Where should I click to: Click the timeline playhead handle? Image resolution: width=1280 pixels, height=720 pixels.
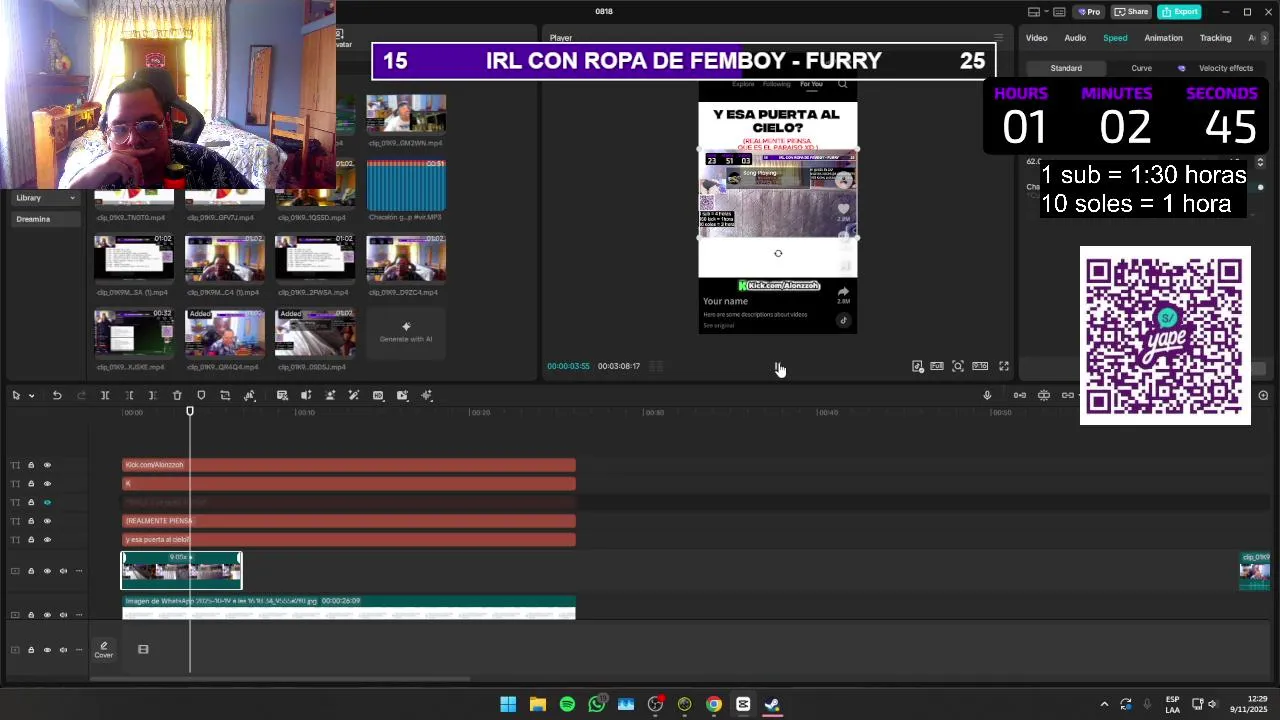coord(190,411)
